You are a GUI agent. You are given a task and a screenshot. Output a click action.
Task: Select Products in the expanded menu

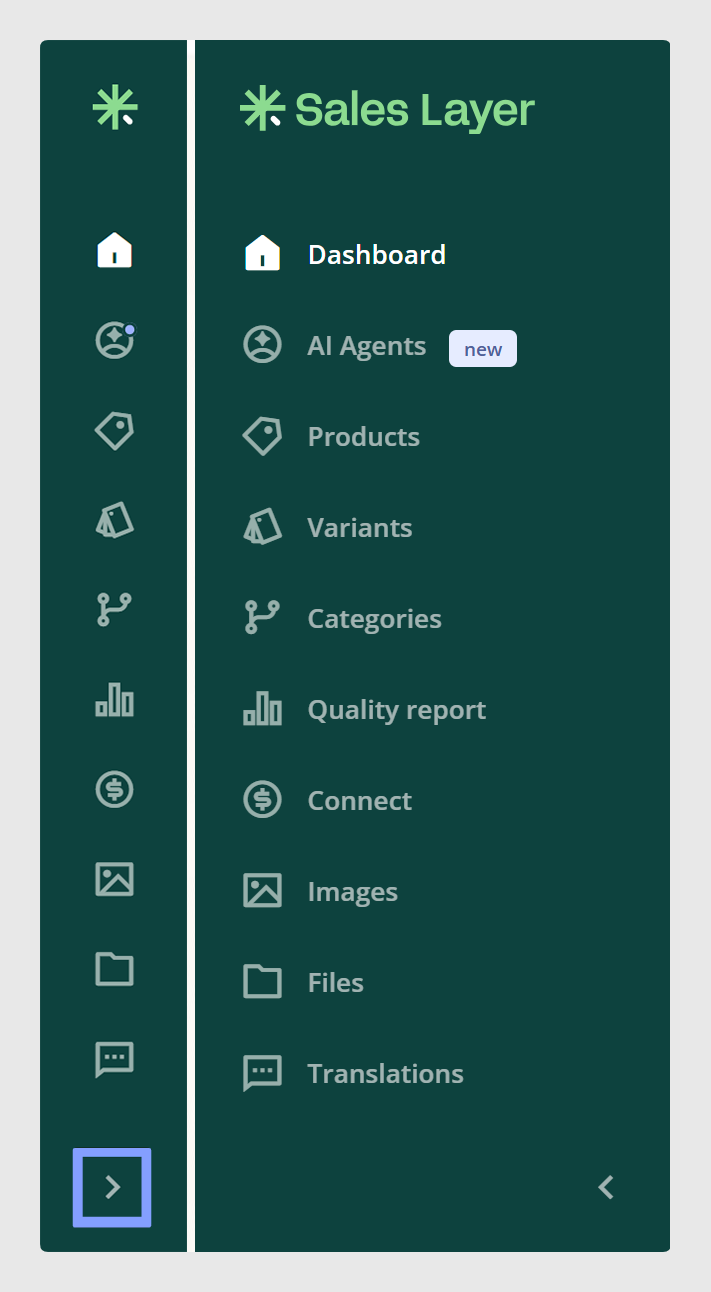pyautogui.click(x=332, y=437)
